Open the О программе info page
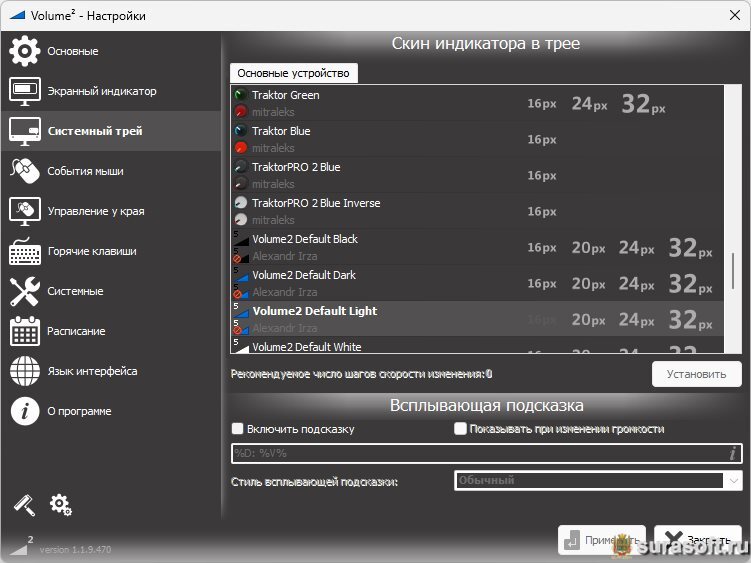Viewport: 751px width, 563px height. pyautogui.click(x=79, y=411)
